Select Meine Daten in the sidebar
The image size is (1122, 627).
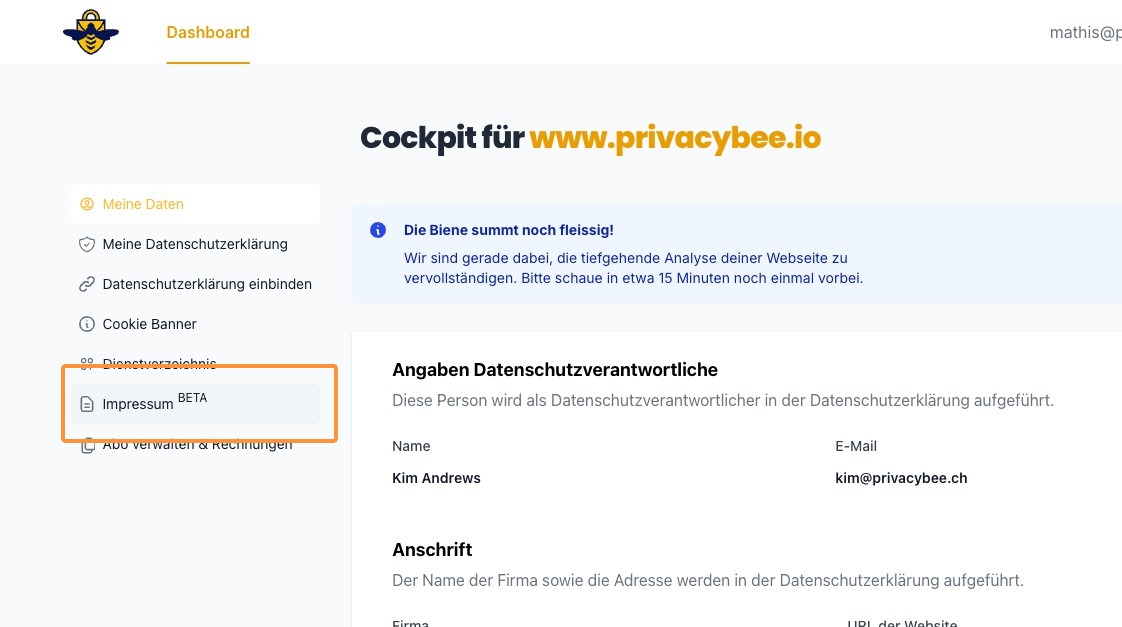pos(143,204)
